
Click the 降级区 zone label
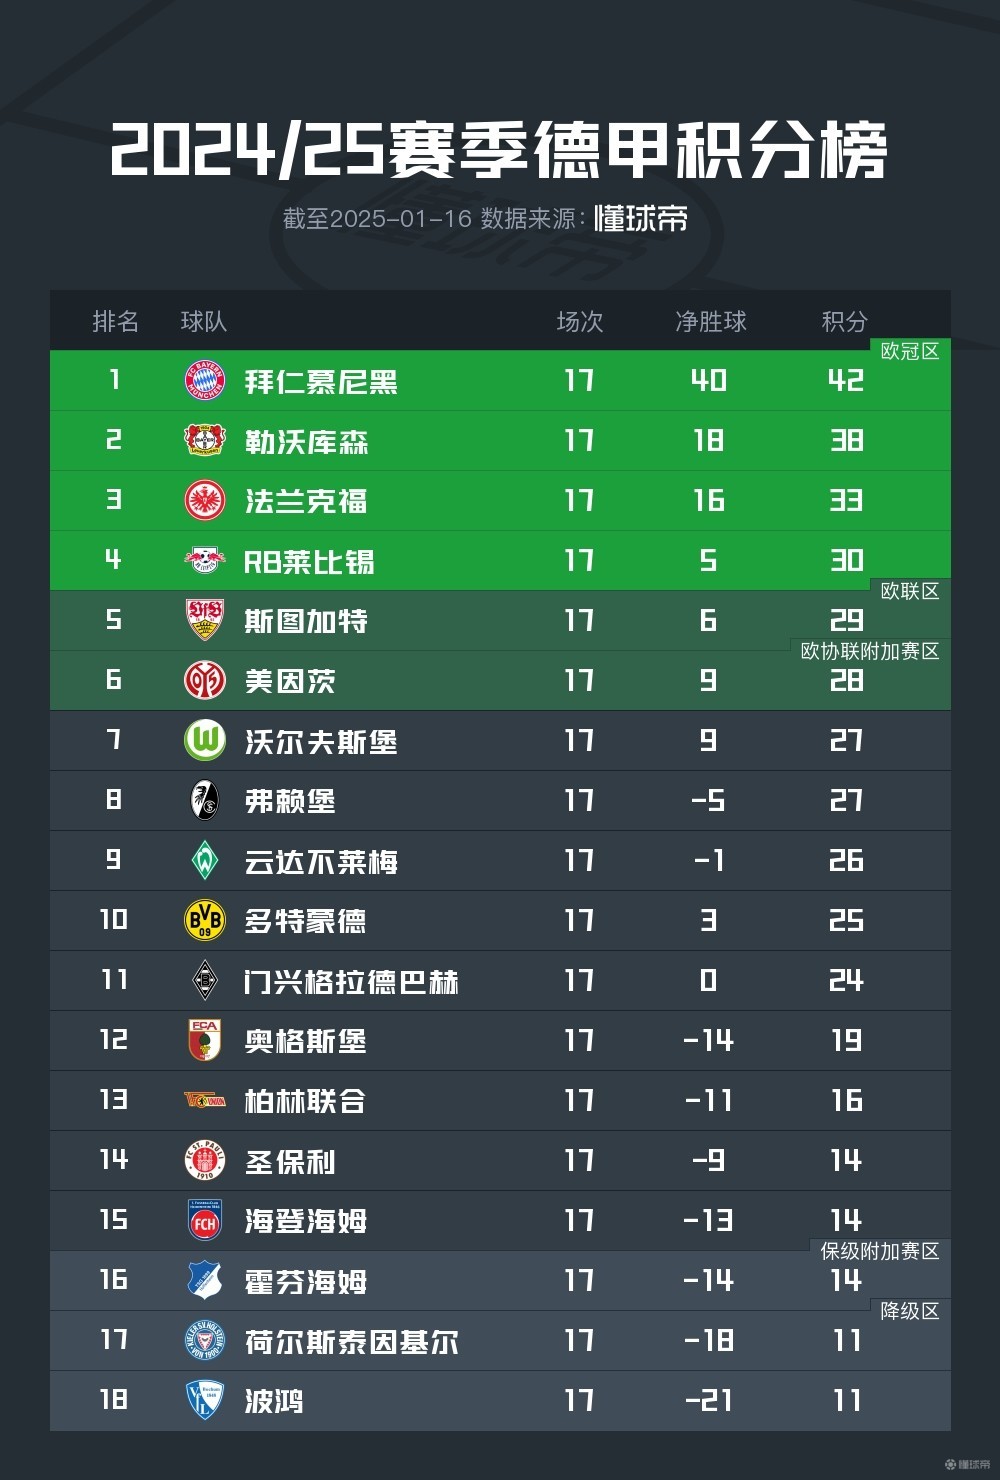[x=910, y=1311]
